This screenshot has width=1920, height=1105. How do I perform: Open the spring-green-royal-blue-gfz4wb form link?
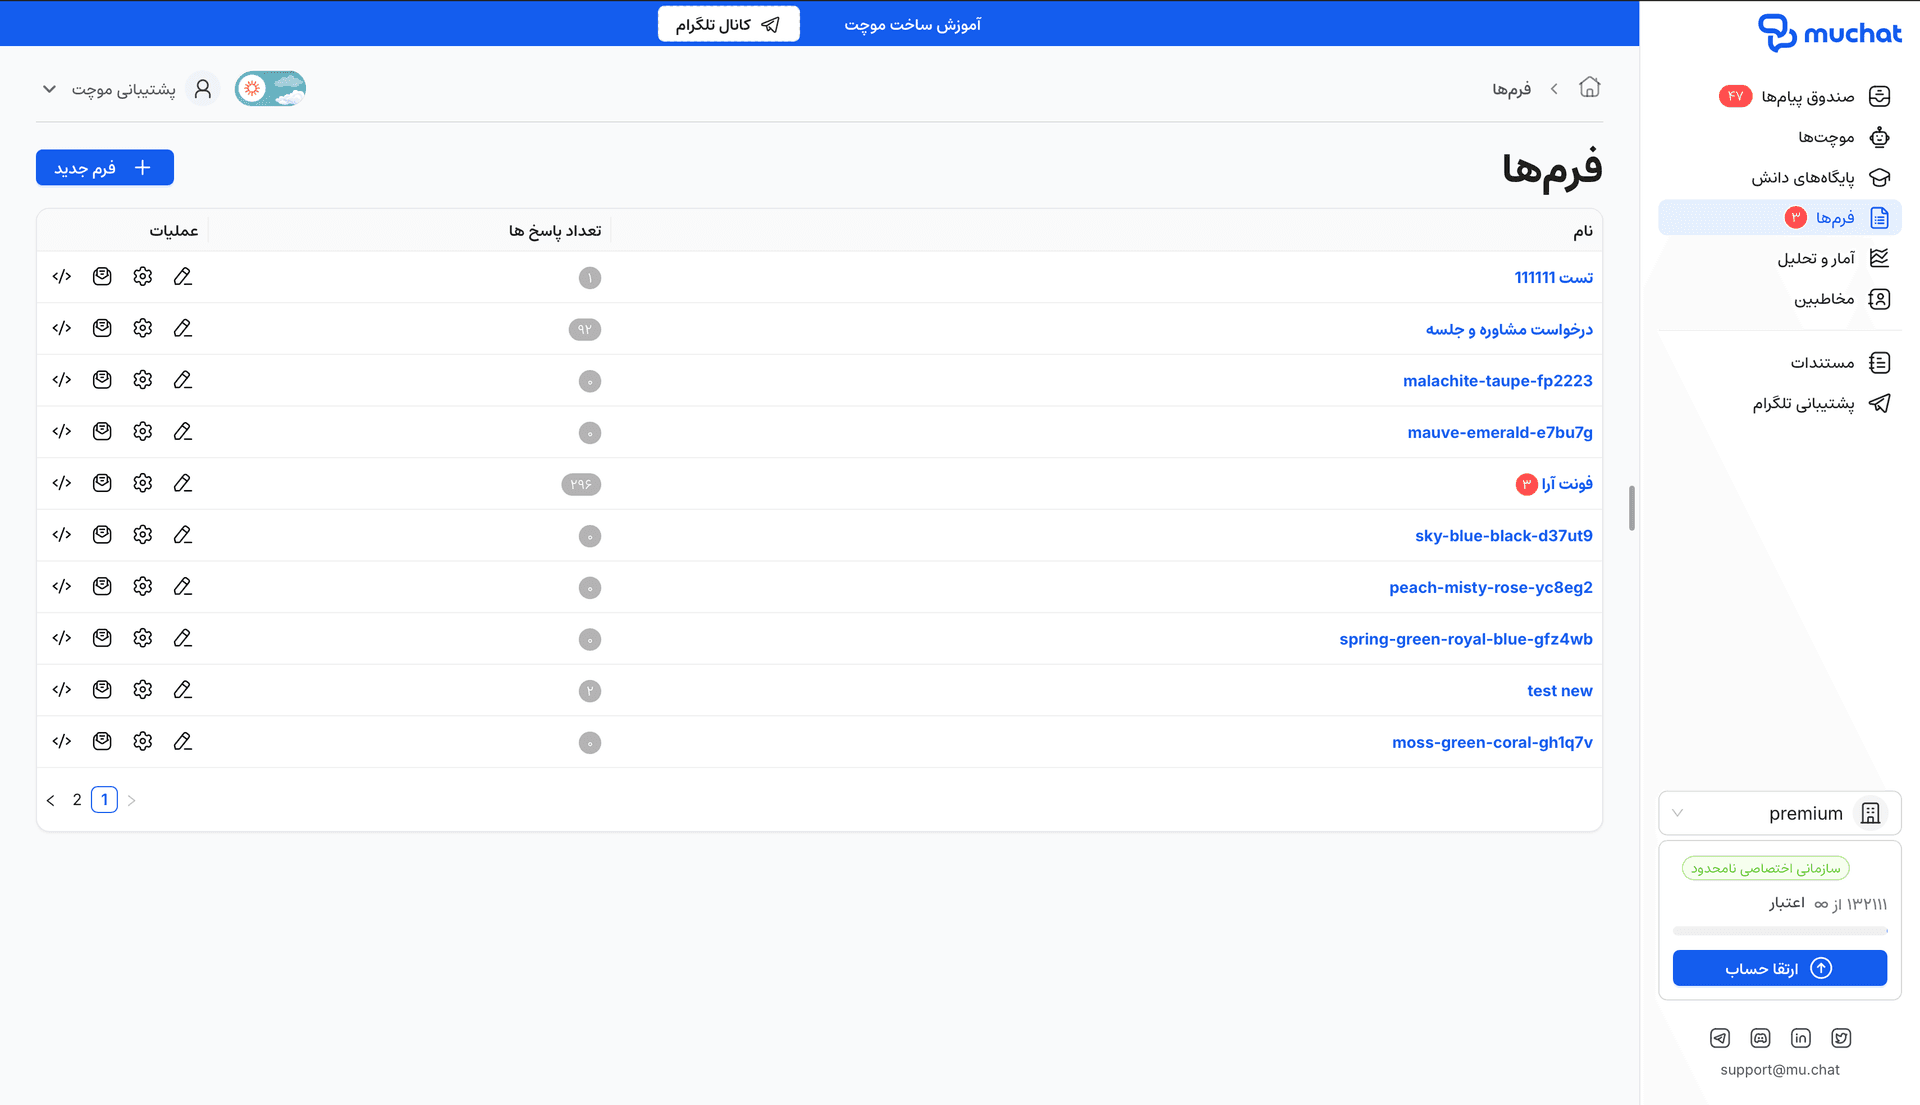[x=1465, y=639]
